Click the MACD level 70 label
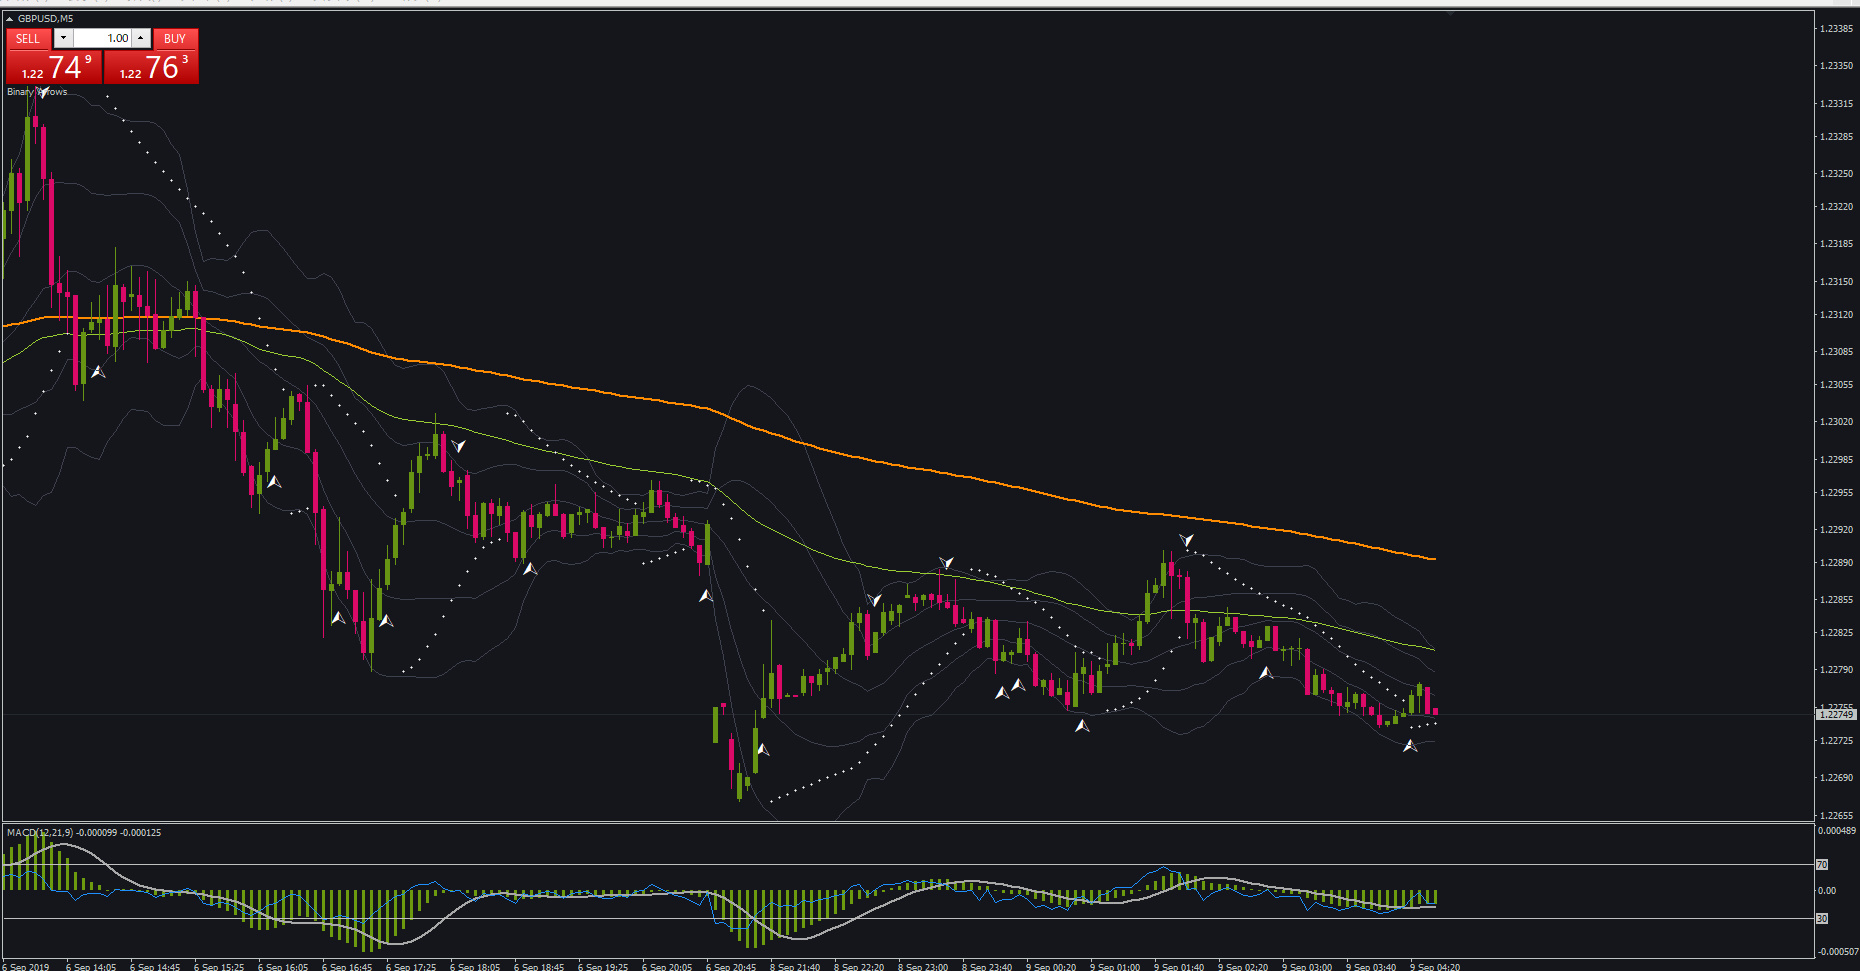The image size is (1860, 971). tap(1822, 865)
